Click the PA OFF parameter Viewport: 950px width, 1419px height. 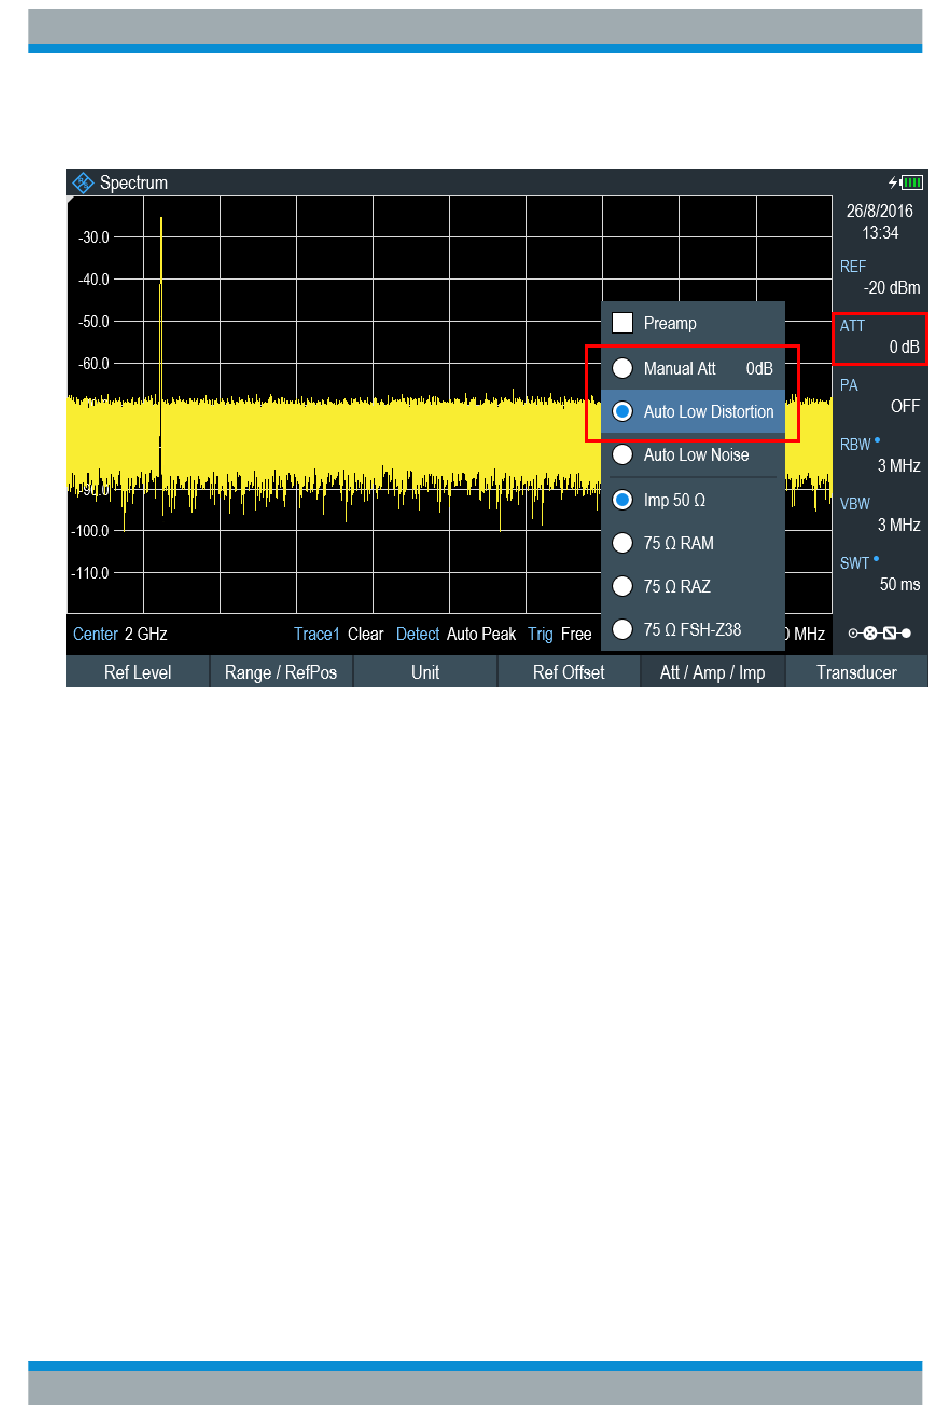coord(880,396)
